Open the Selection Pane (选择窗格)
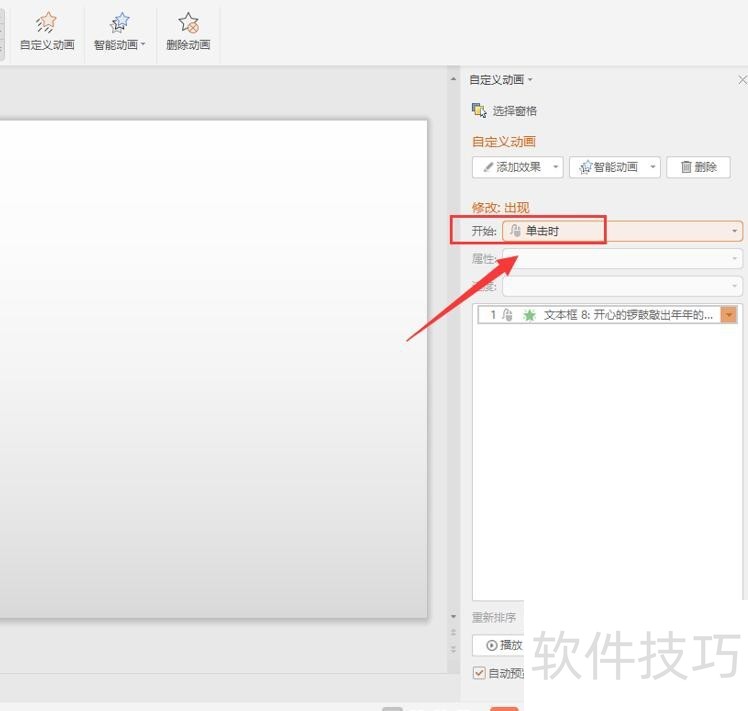The height and width of the screenshot is (711, 748). (505, 111)
